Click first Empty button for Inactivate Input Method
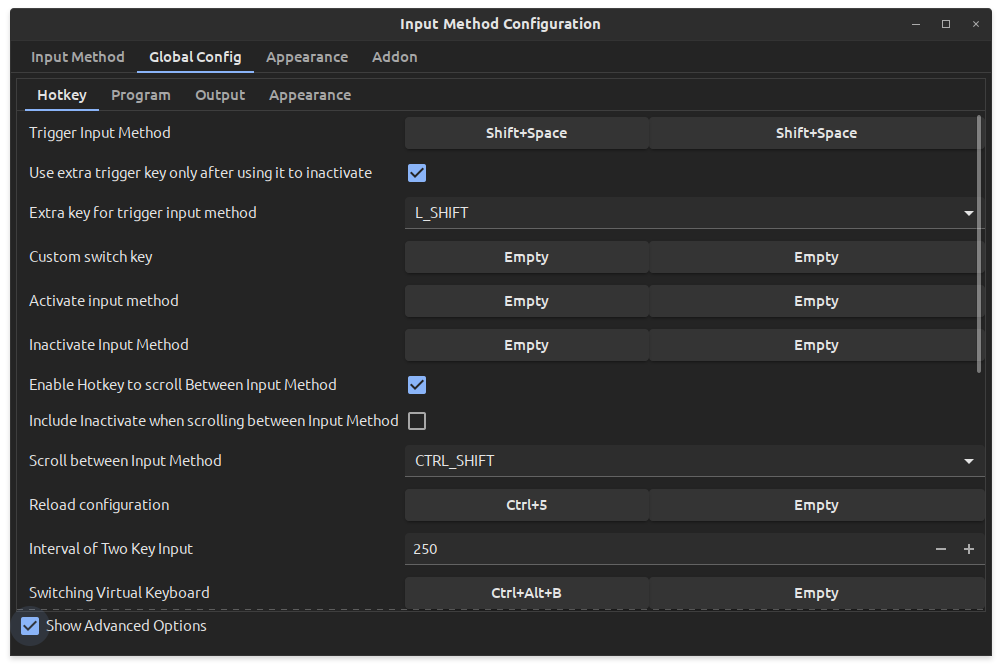The image size is (1002, 667). coord(527,345)
